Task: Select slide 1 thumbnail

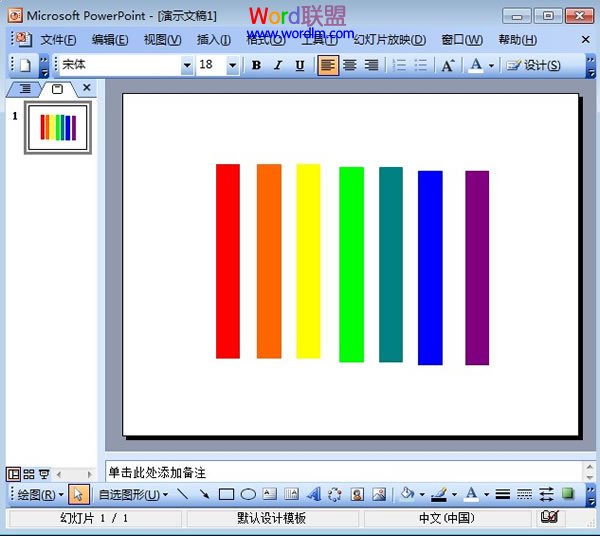Action: pos(58,127)
